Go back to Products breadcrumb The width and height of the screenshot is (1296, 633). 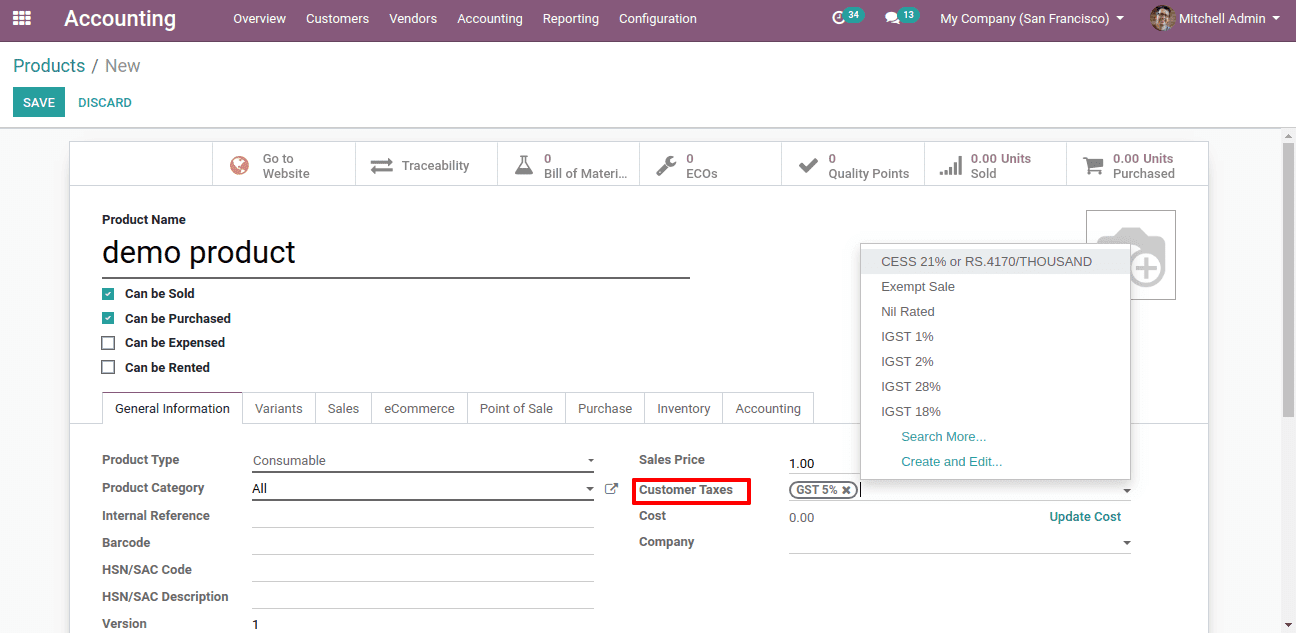(49, 66)
